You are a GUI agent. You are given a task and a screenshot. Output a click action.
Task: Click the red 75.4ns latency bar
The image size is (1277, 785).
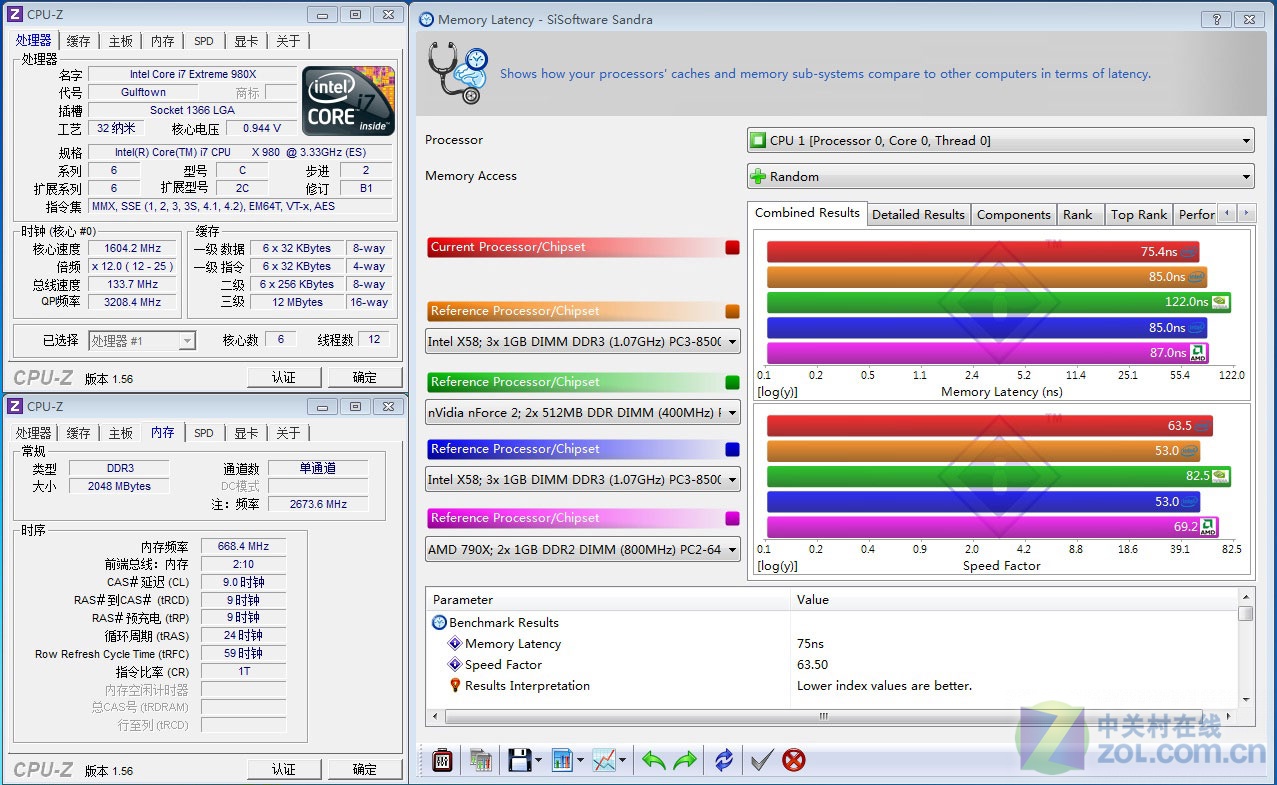coord(983,252)
